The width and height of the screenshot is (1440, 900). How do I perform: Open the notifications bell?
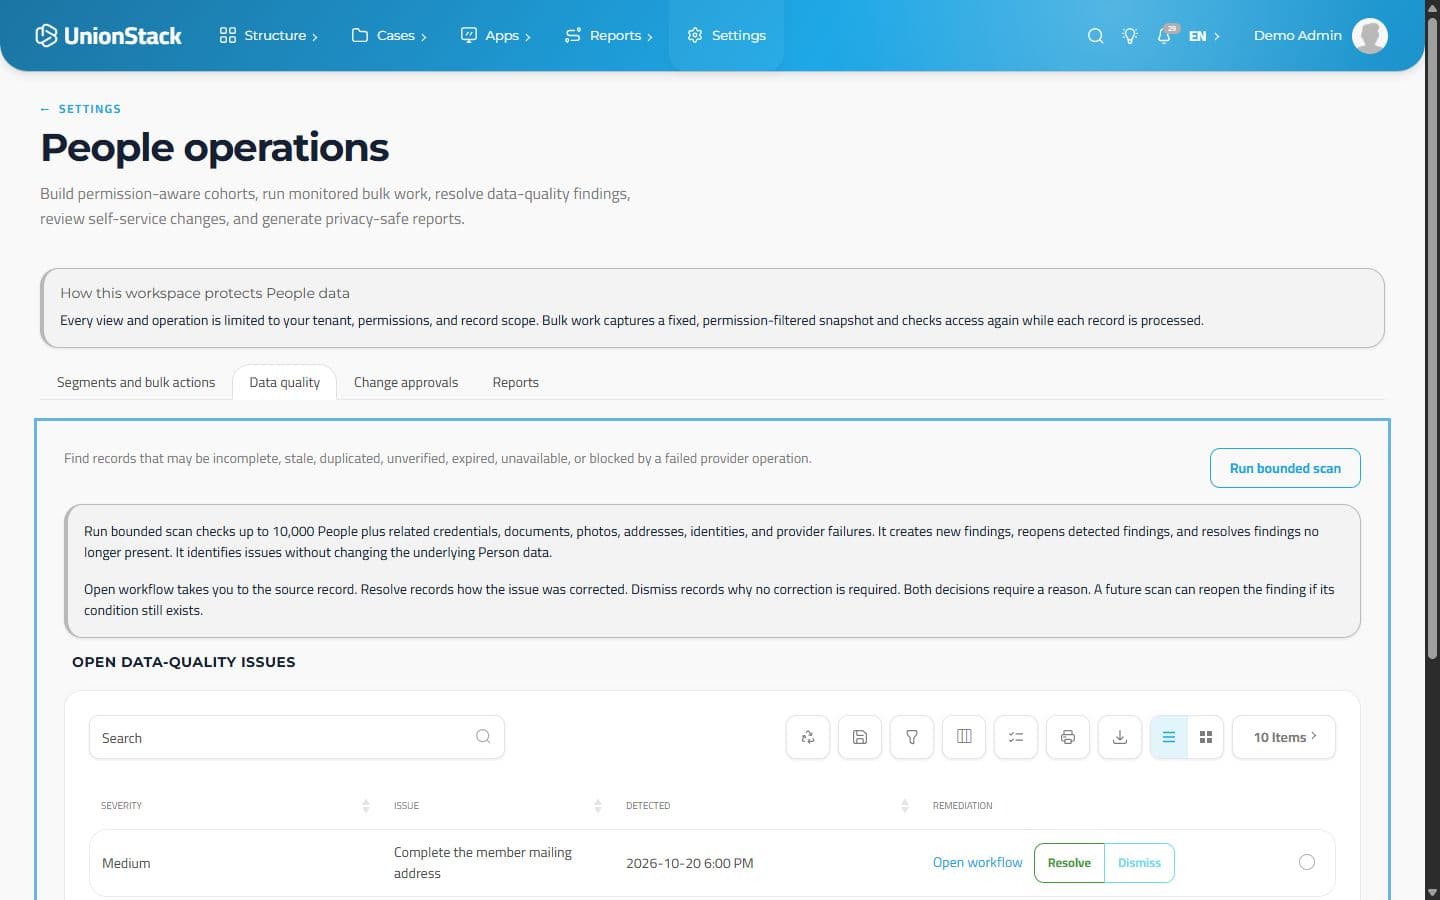click(x=1165, y=36)
